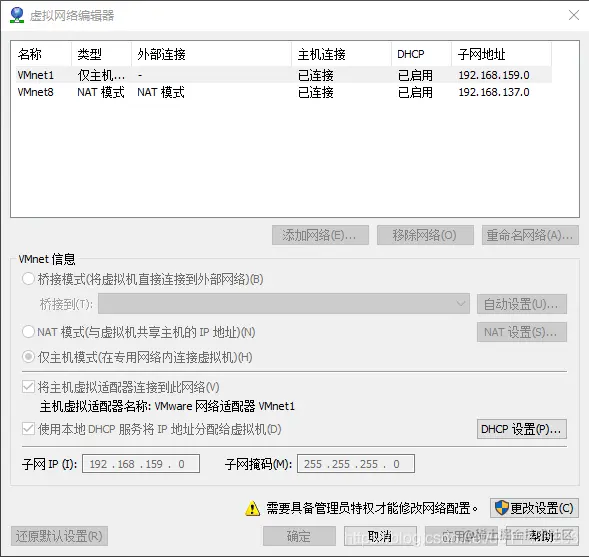Viewport: 589px width, 557px height.
Task: Click 取消 button
Action: point(380,536)
